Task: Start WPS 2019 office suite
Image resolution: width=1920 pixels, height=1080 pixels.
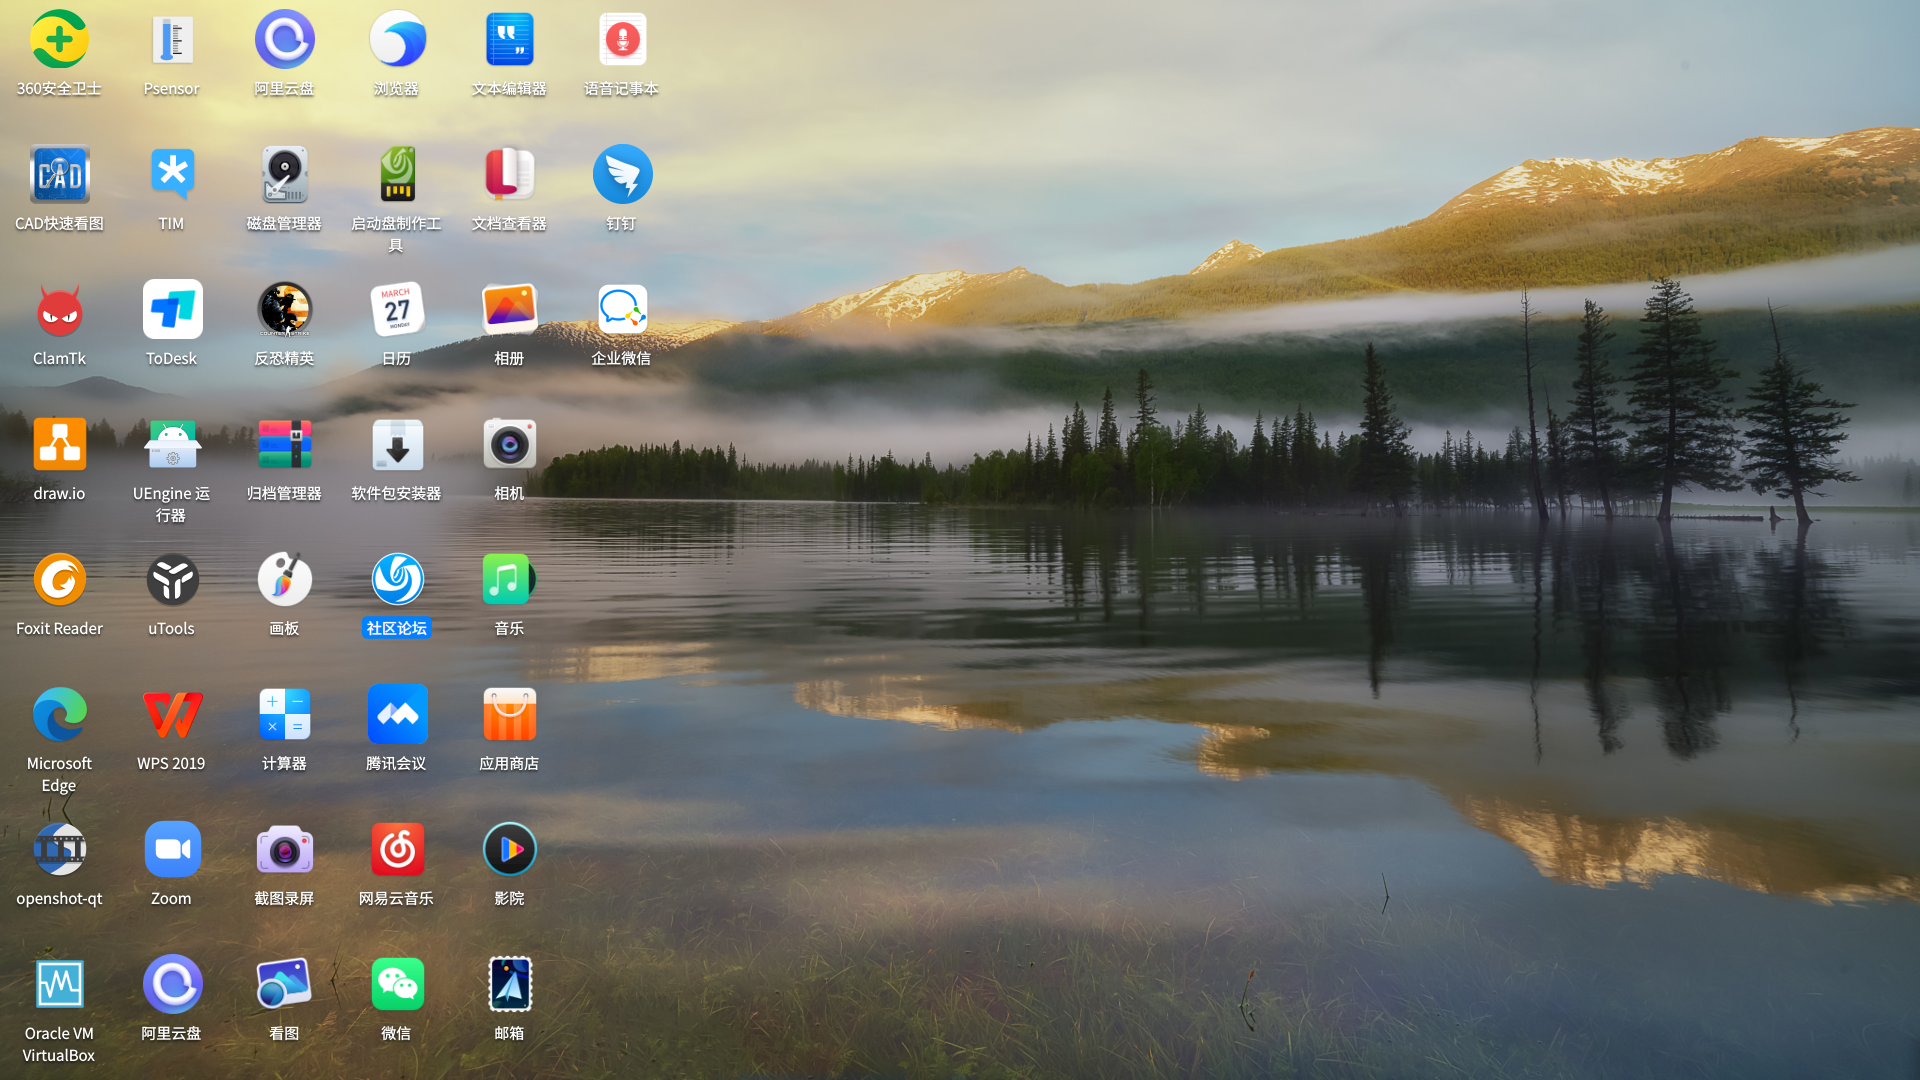Action: tap(171, 714)
